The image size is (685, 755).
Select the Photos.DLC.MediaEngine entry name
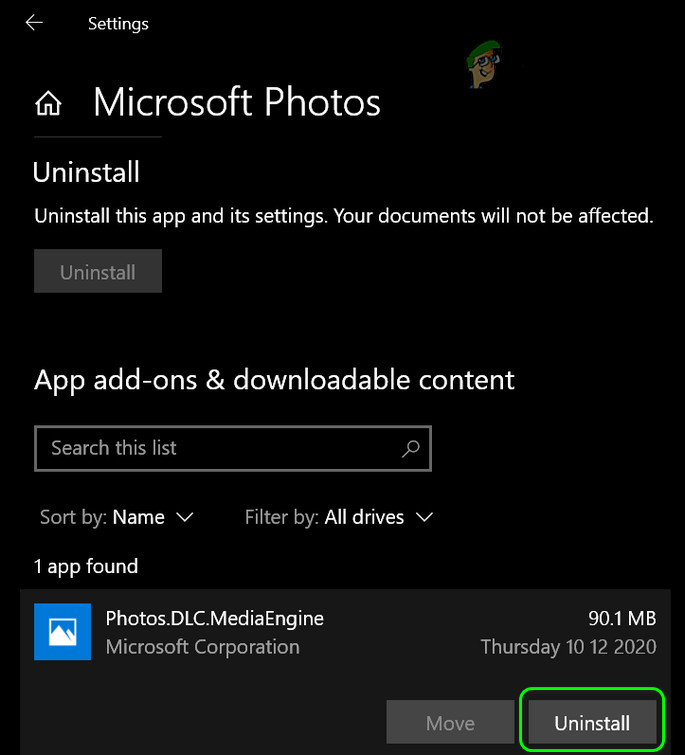coord(214,618)
